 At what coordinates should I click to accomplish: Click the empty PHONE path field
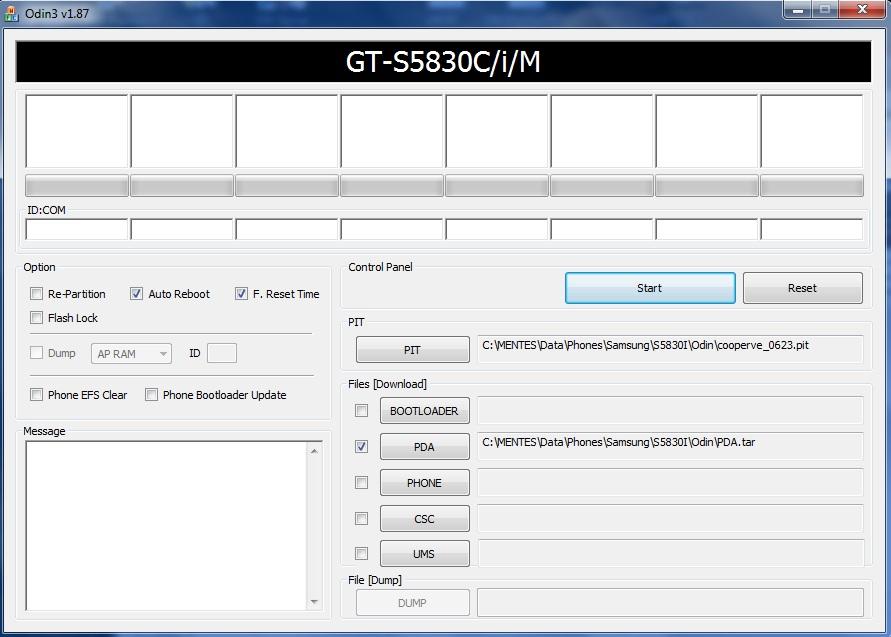coord(670,482)
